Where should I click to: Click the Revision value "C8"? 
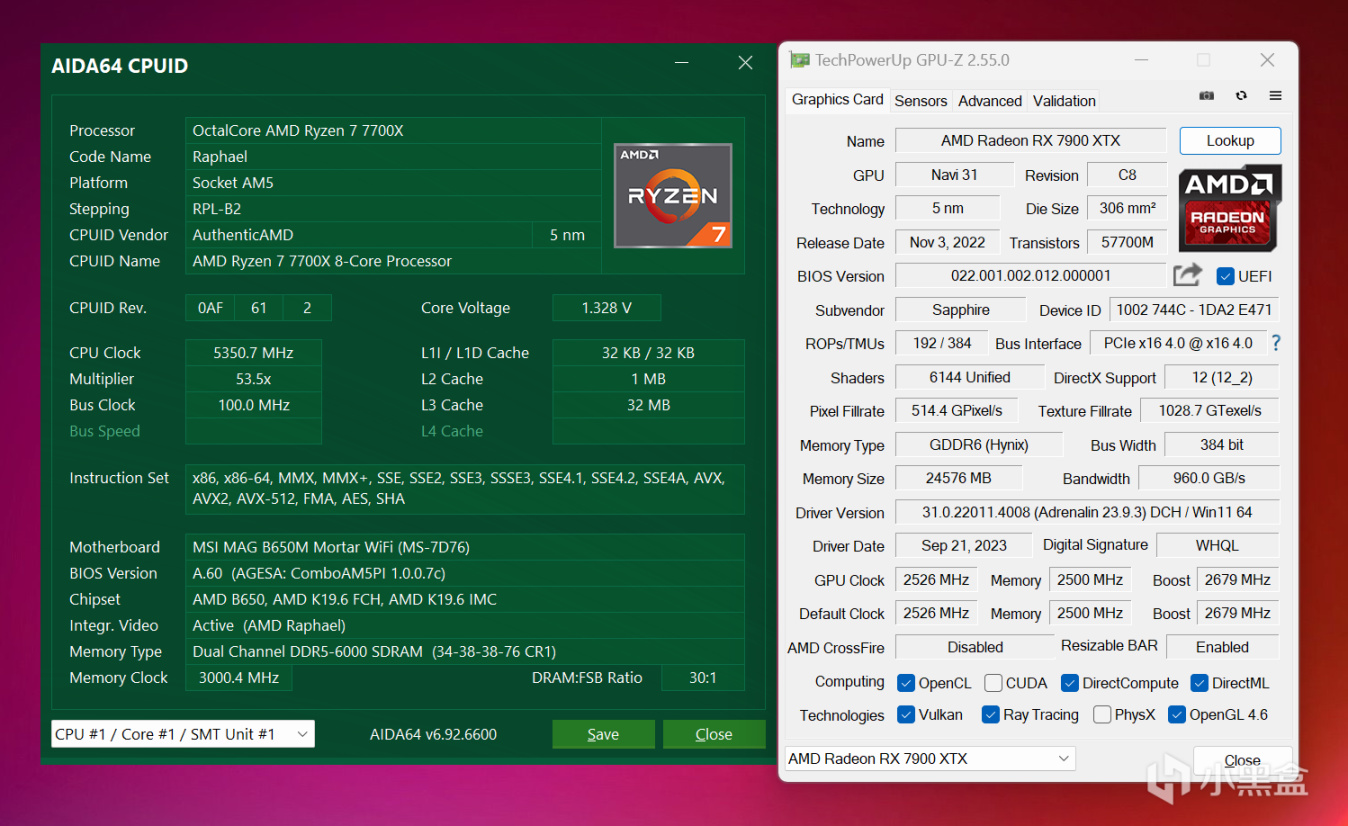coord(1127,174)
